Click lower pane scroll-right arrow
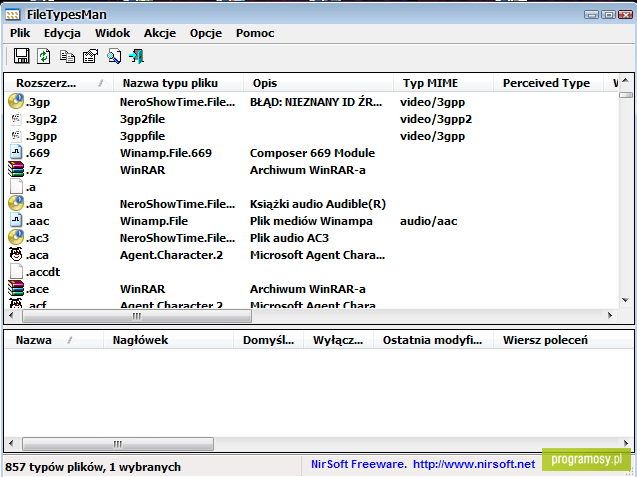 (x=626, y=443)
